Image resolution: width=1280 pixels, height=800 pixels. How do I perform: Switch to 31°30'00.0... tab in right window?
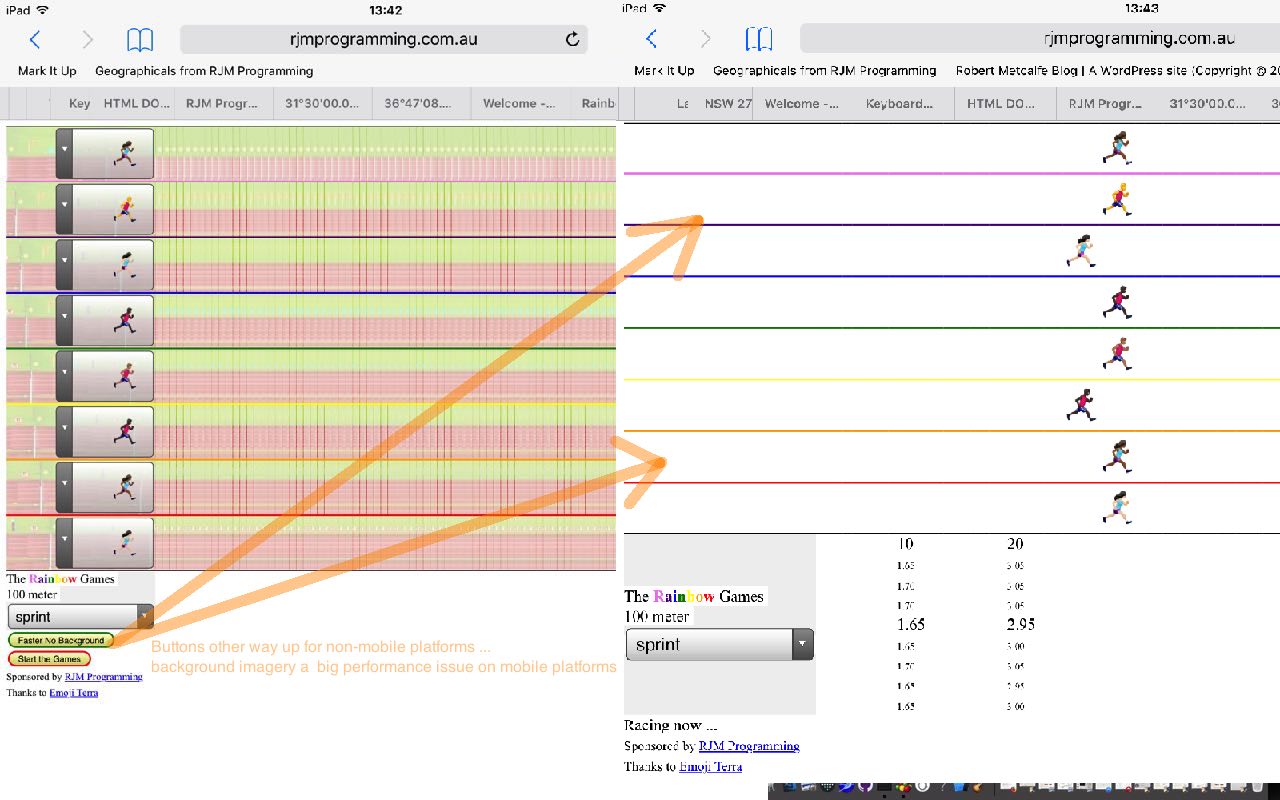(1207, 103)
